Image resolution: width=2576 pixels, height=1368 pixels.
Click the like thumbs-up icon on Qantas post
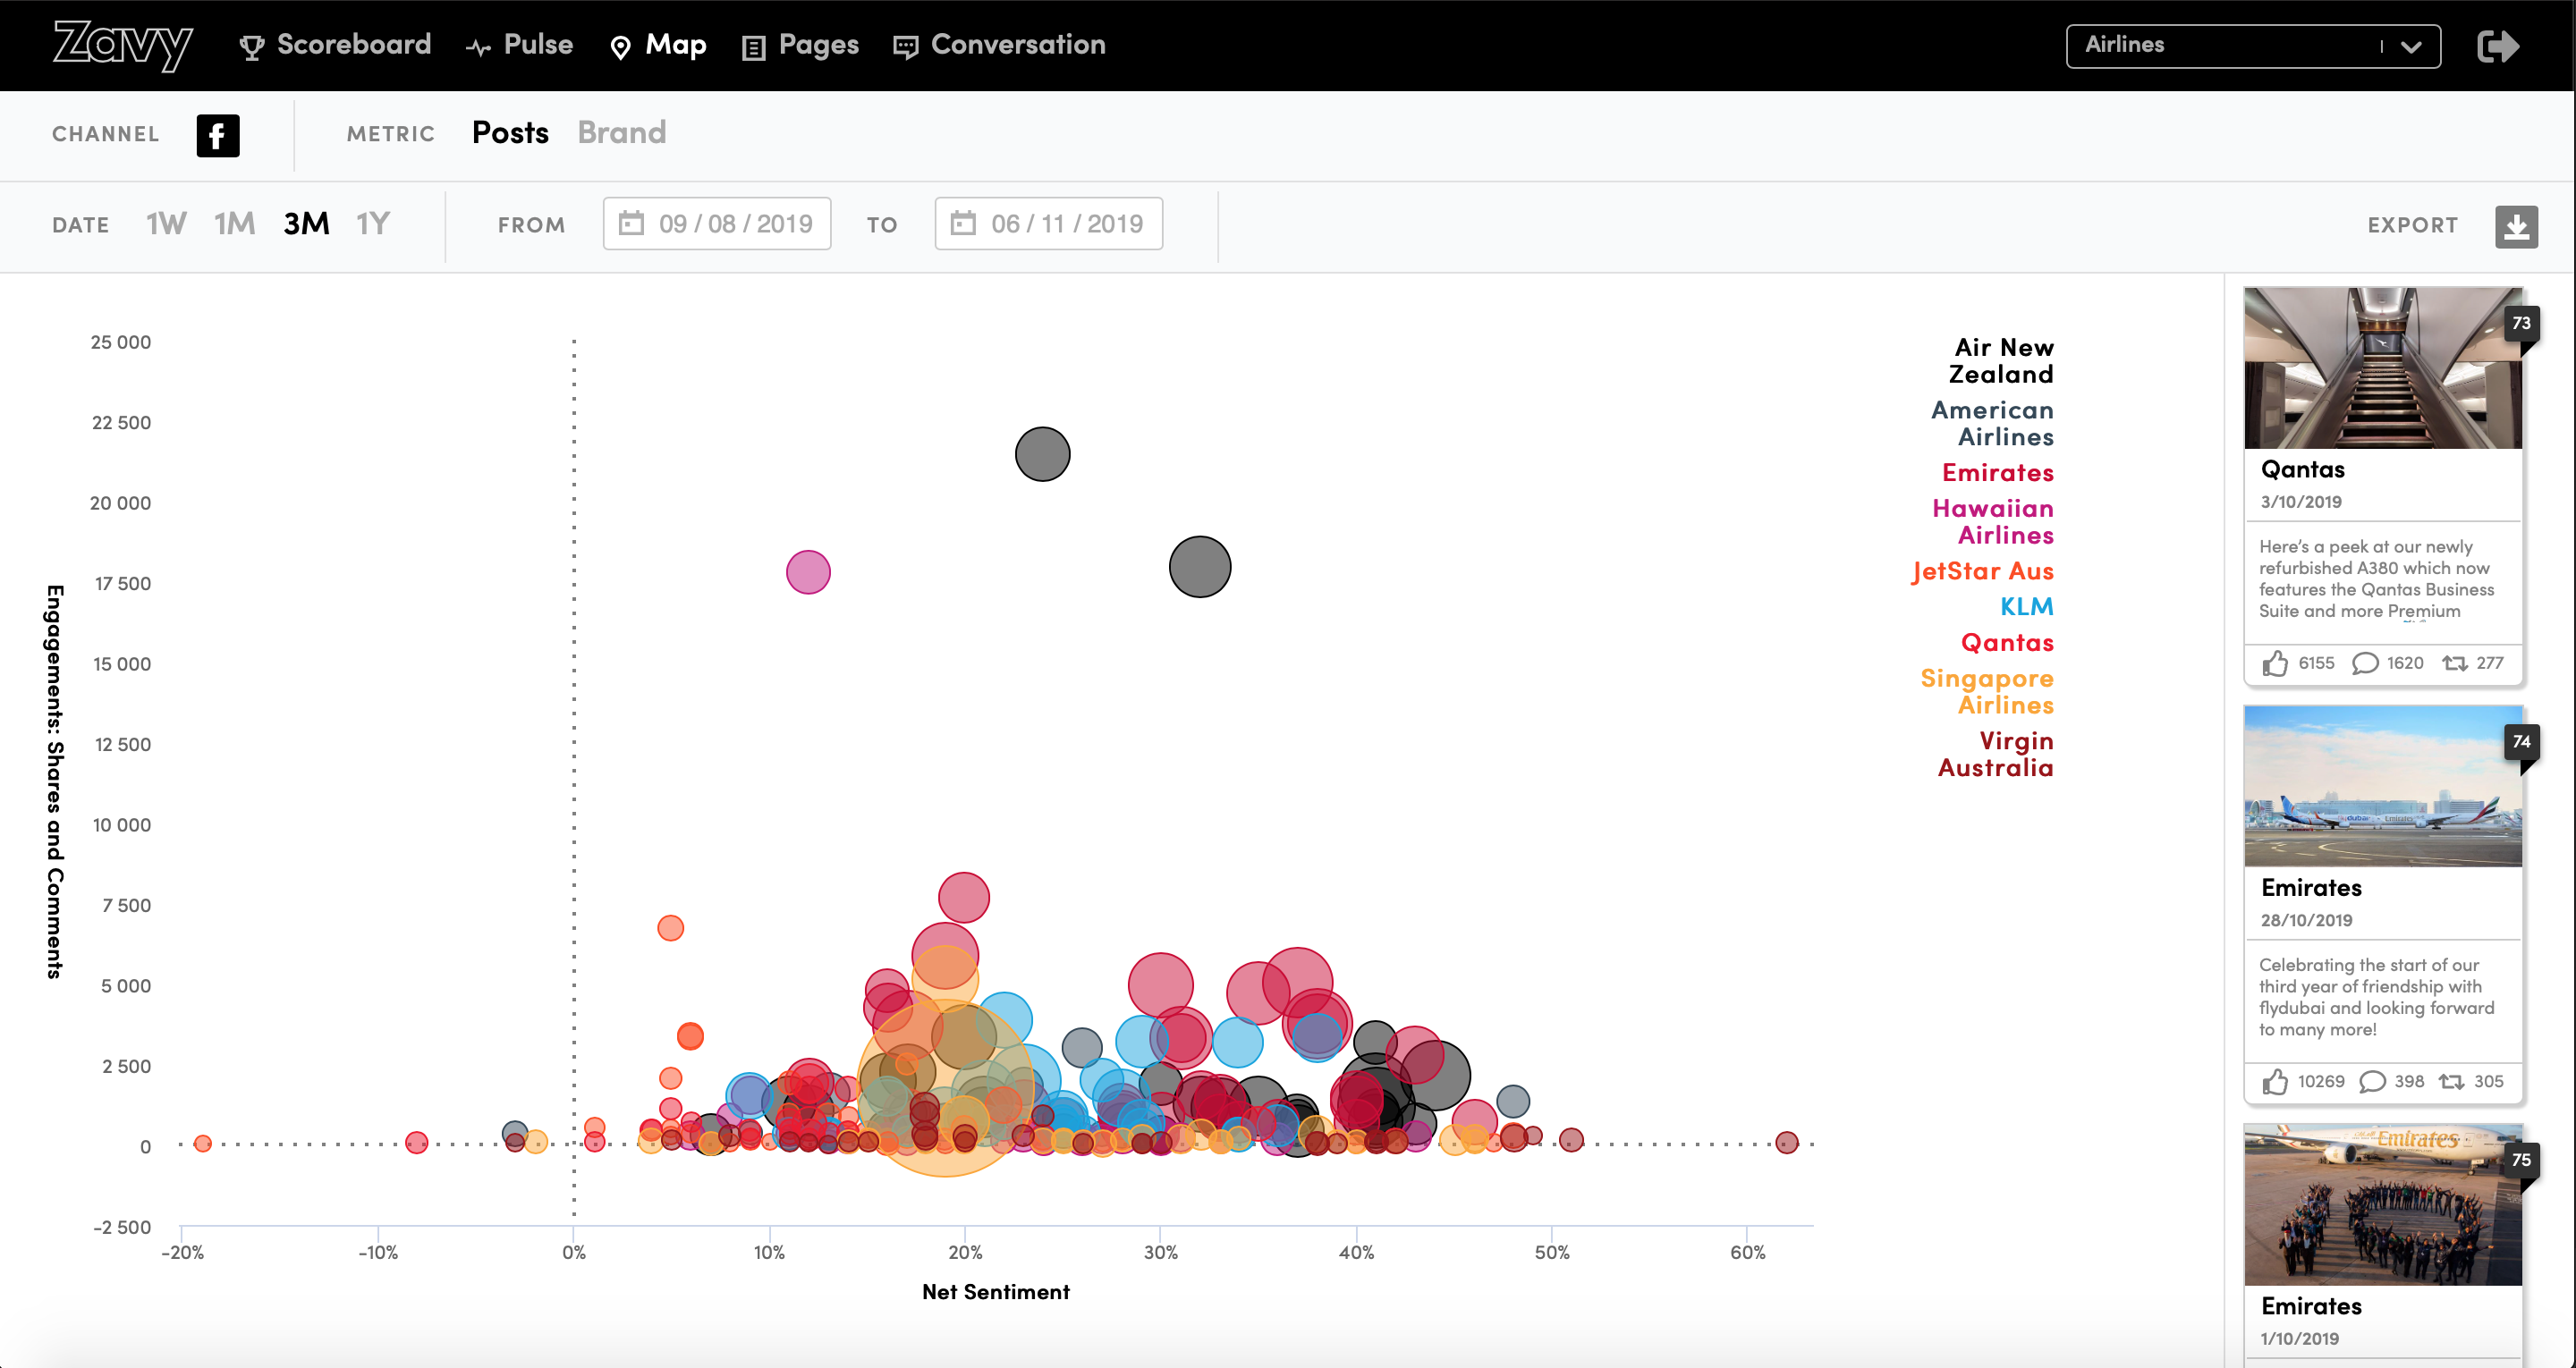point(2275,663)
